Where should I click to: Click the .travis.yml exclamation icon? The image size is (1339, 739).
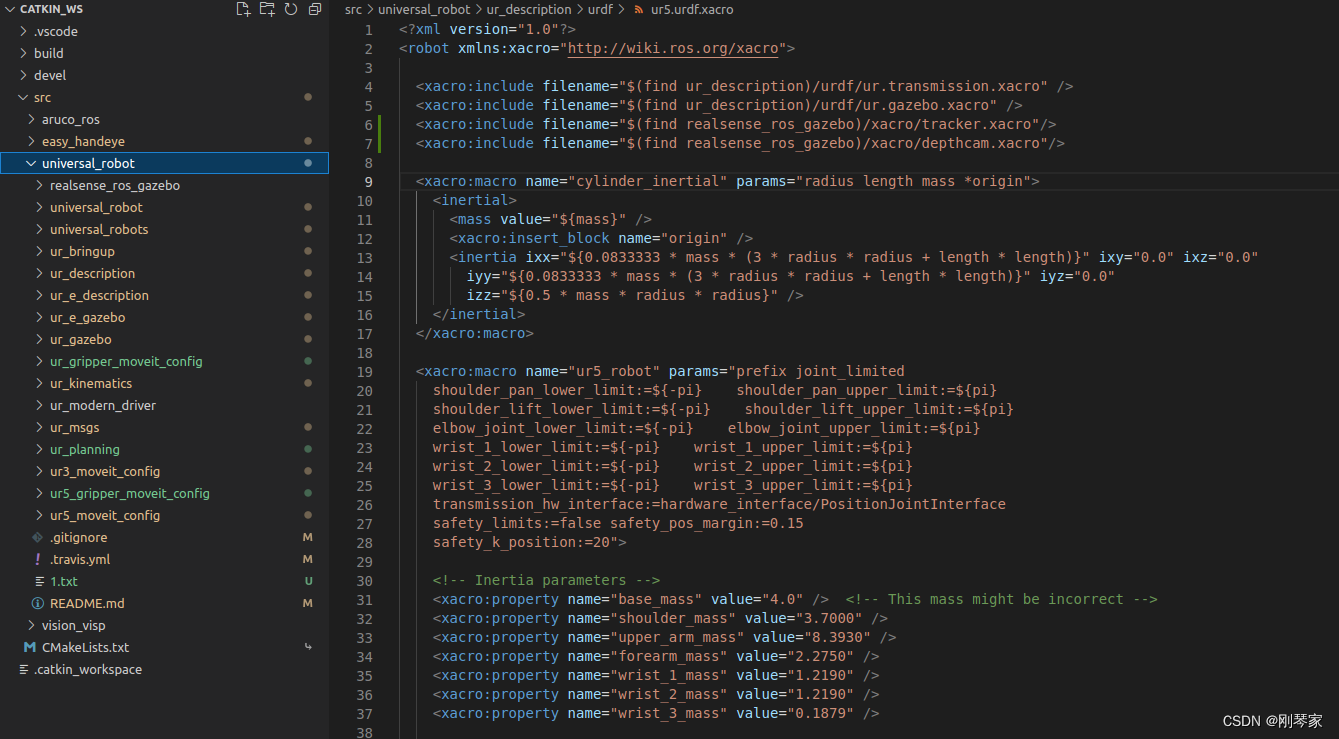click(38, 559)
